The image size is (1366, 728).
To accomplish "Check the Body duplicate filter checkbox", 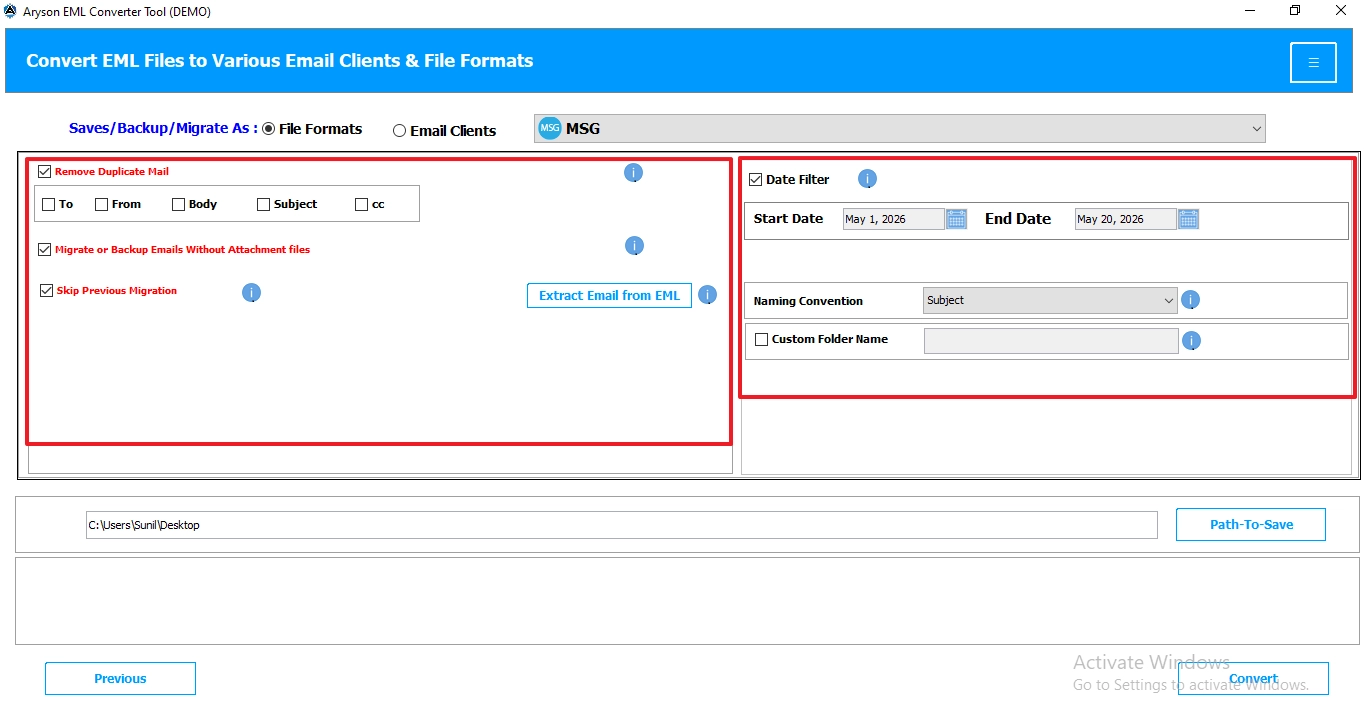I will (x=178, y=204).
